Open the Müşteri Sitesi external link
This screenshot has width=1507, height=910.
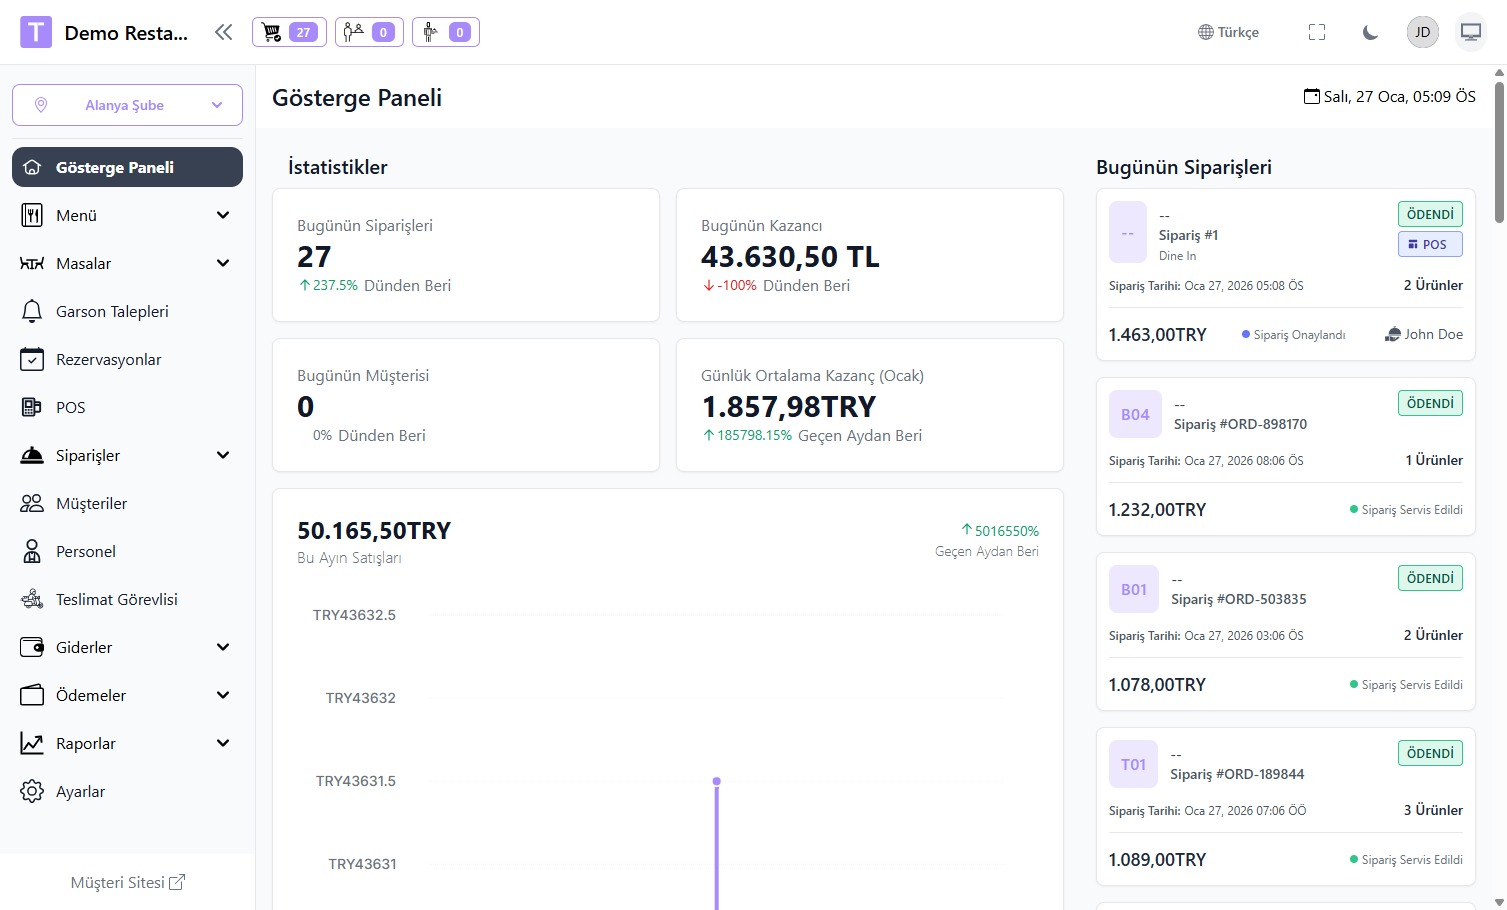pos(127,882)
